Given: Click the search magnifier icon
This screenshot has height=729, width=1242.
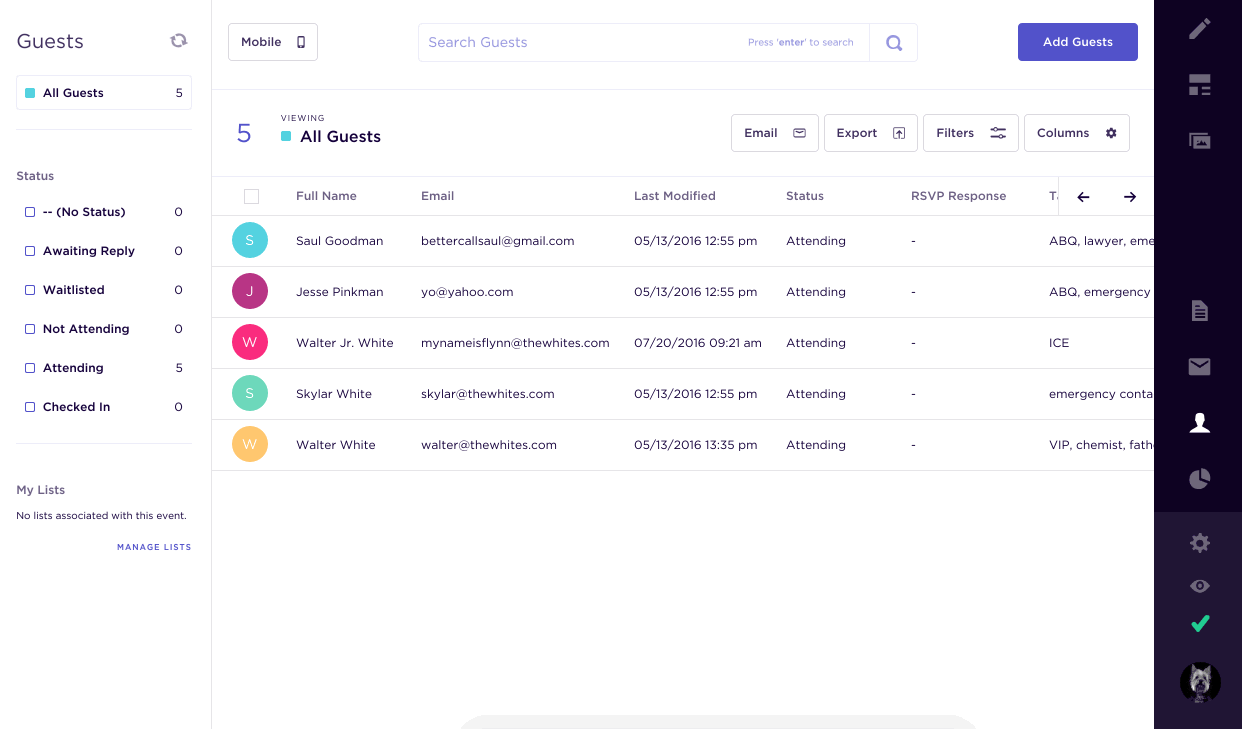Looking at the screenshot, I should click(894, 43).
